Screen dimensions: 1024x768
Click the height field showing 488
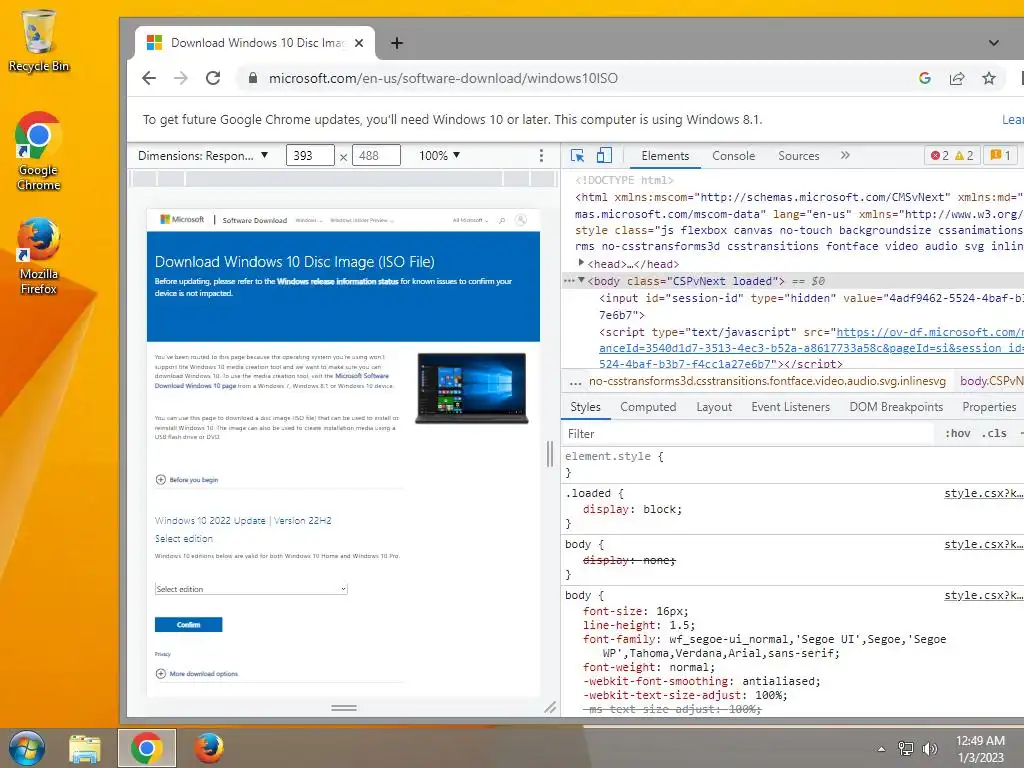click(376, 155)
